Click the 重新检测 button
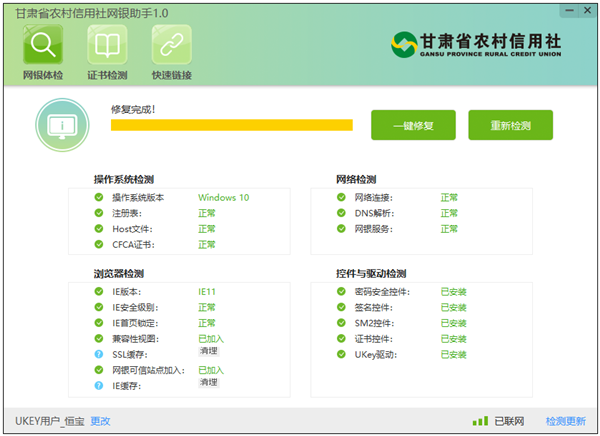 (510, 125)
